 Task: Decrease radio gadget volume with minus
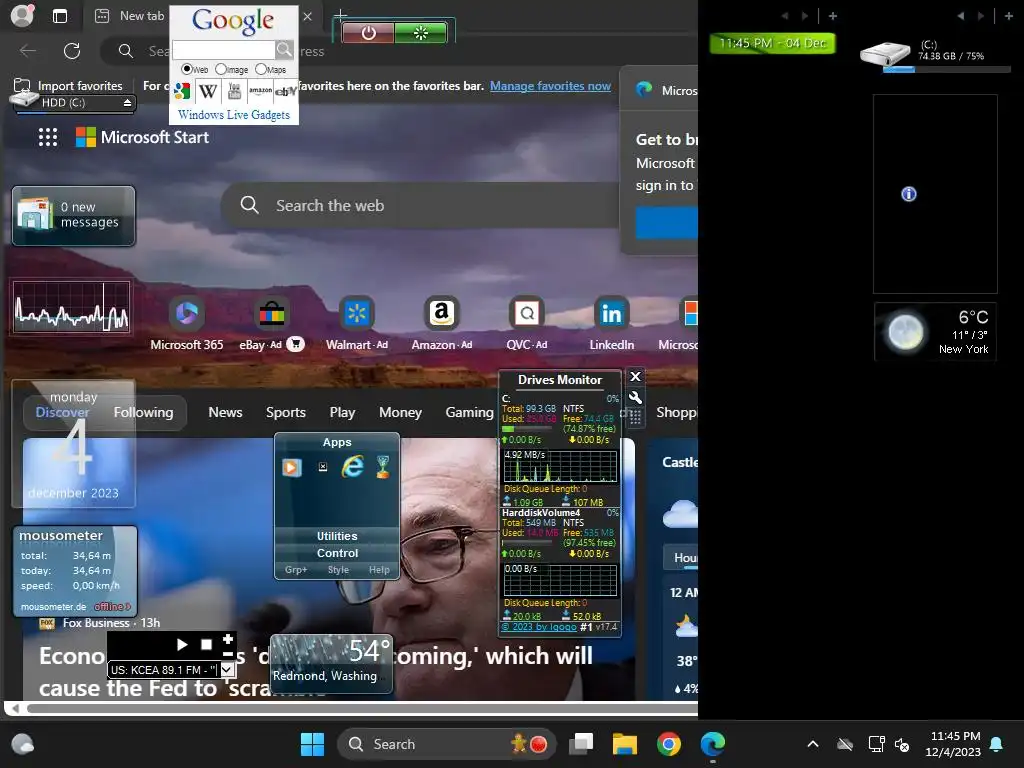pyautogui.click(x=228, y=653)
